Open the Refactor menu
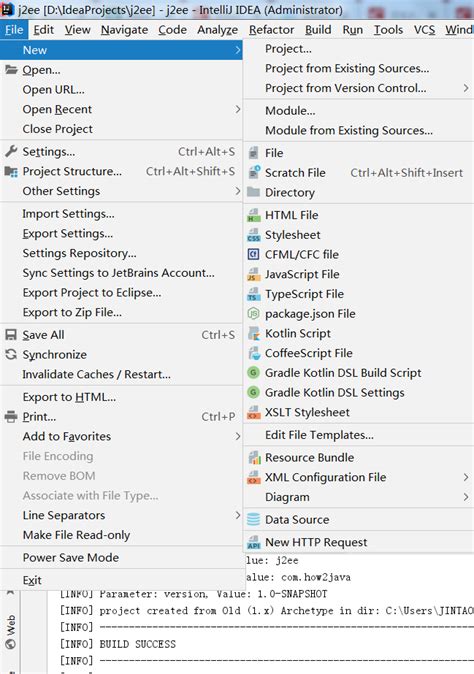Viewport: 474px width, 674px height. click(x=271, y=30)
